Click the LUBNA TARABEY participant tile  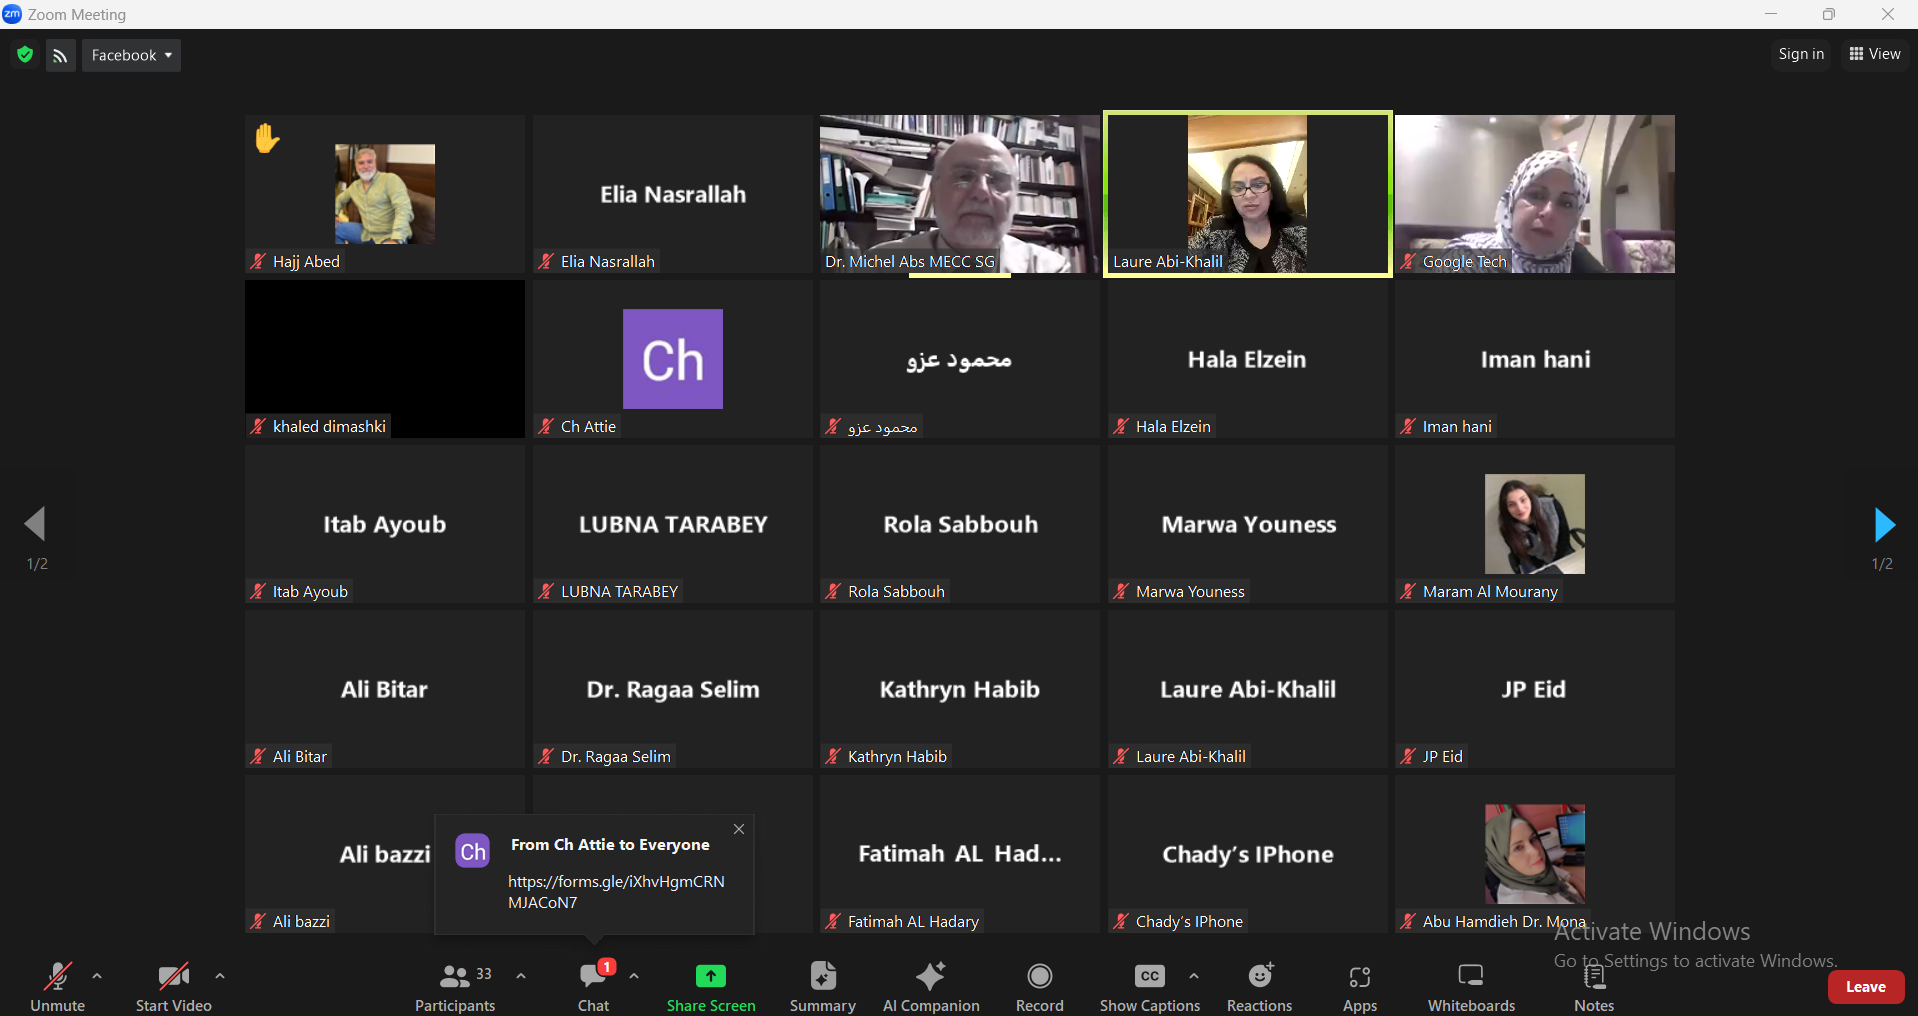click(x=673, y=524)
